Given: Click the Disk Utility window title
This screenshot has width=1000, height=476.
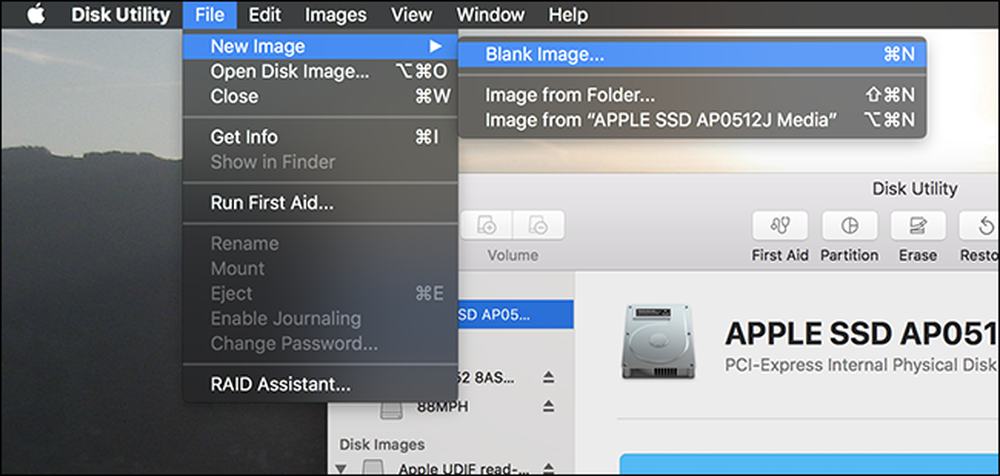Looking at the screenshot, I should [915, 189].
